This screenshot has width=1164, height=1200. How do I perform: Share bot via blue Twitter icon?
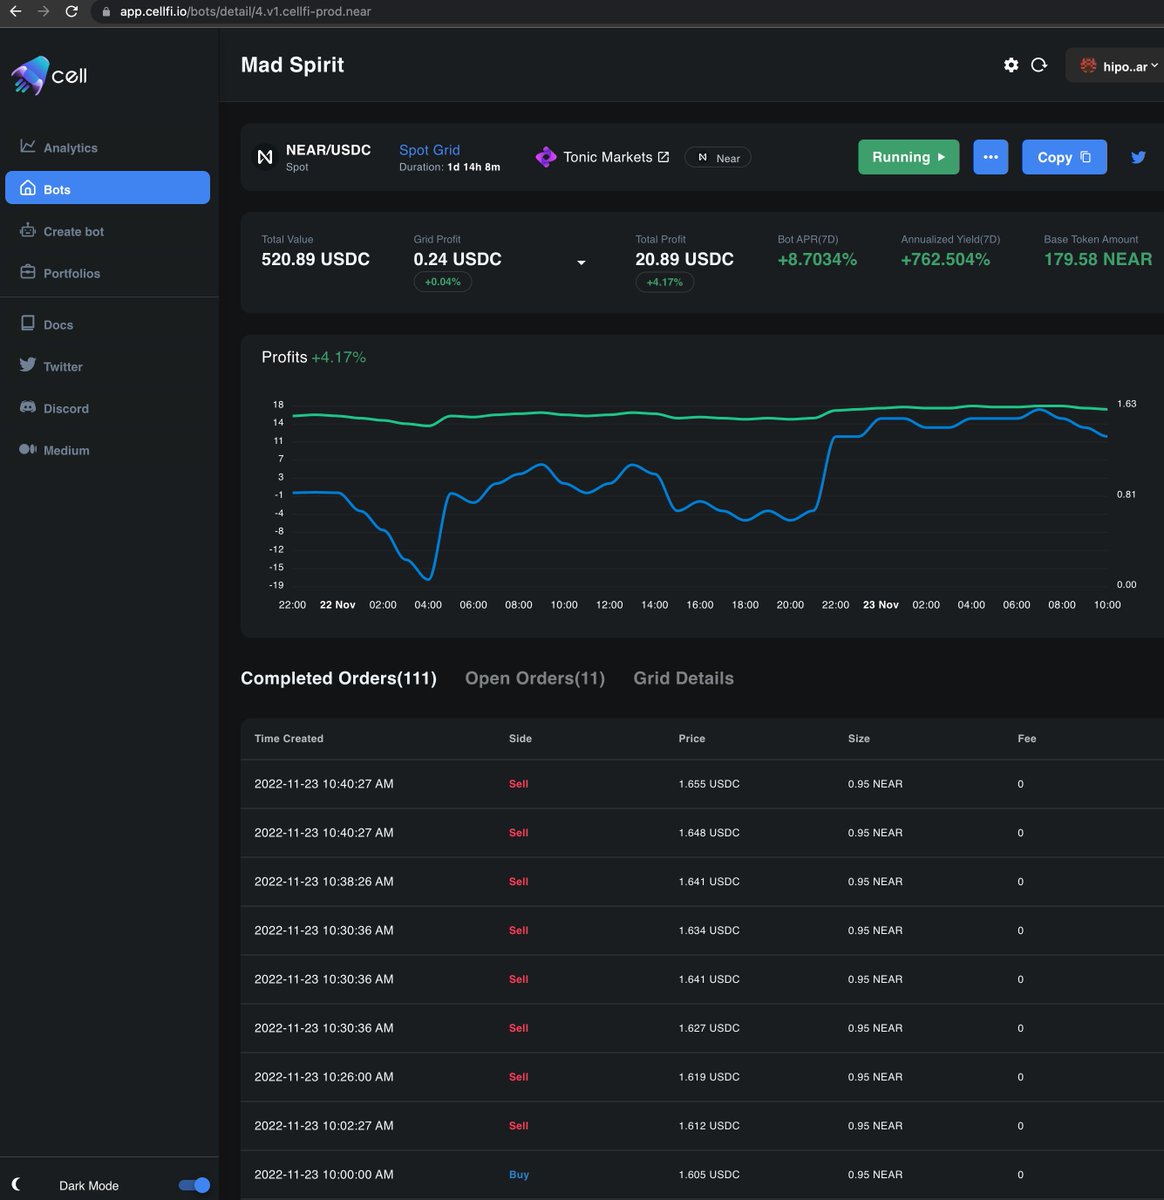click(x=1138, y=157)
